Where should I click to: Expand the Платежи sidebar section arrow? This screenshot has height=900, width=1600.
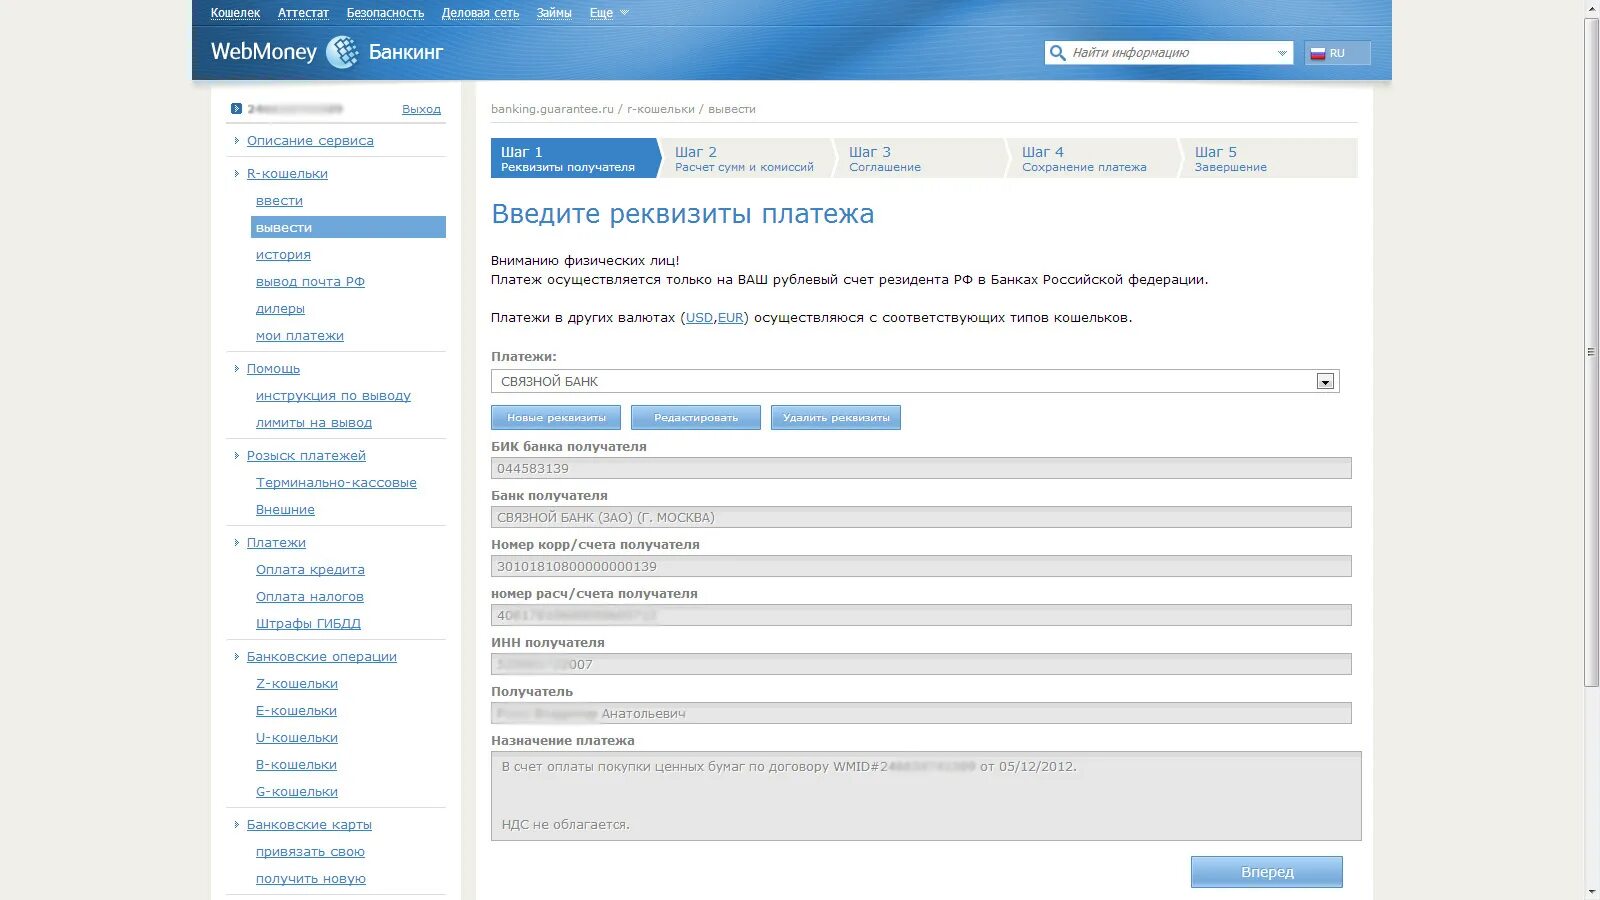pyautogui.click(x=237, y=543)
